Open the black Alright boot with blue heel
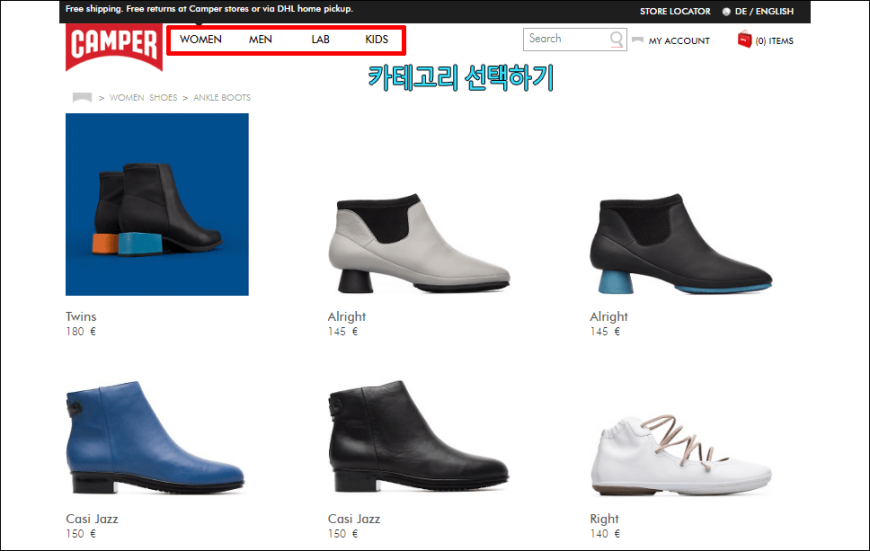Viewport: 870px width, 551px height. coord(681,243)
